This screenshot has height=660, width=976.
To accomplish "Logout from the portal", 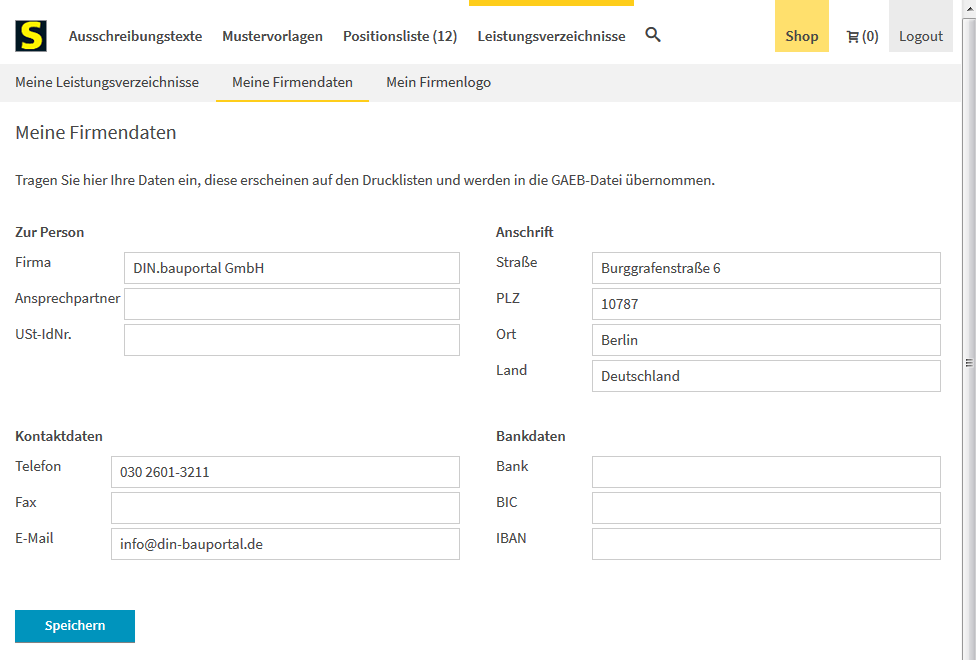I will pos(920,35).
